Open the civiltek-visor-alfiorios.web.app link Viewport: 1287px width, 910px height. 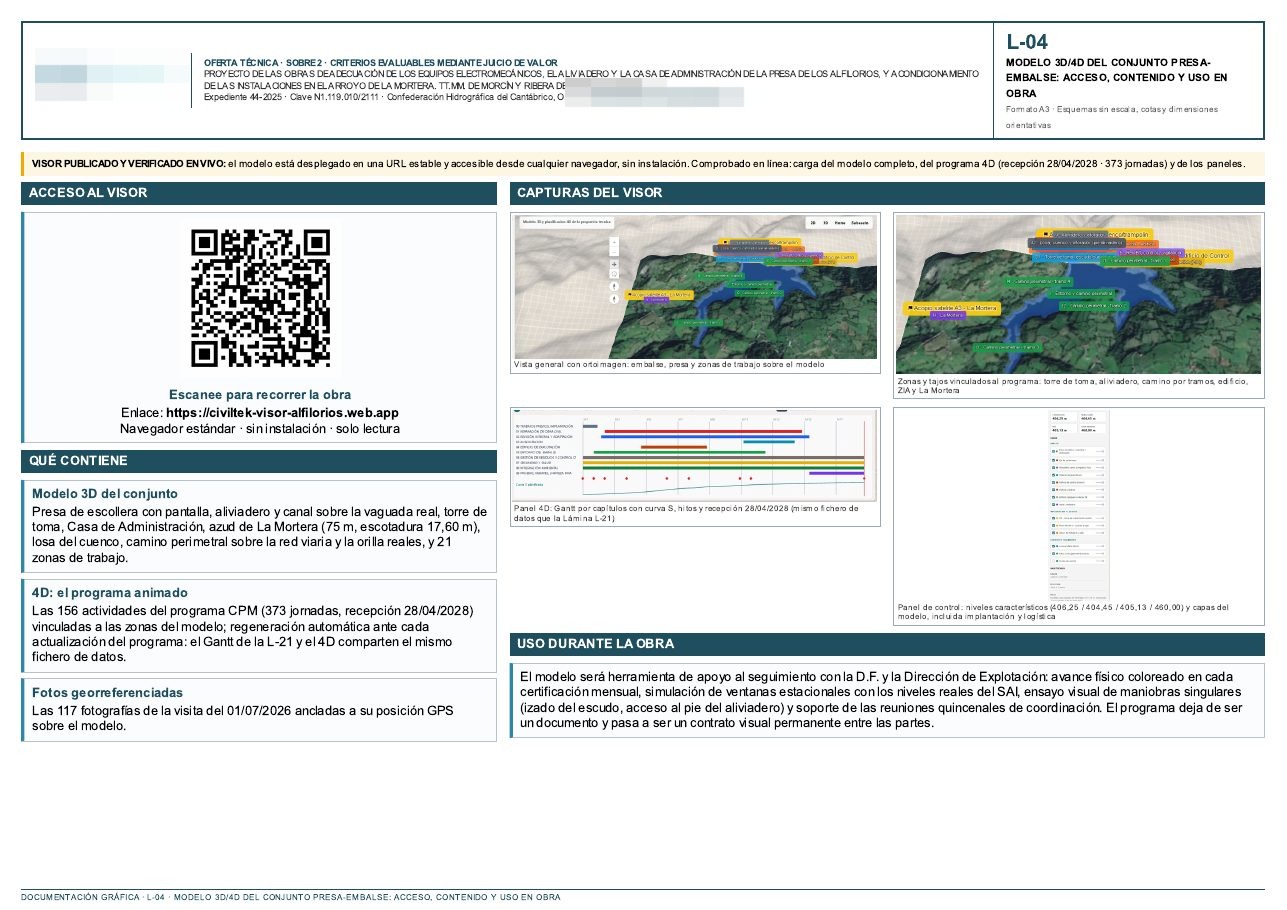coord(283,412)
